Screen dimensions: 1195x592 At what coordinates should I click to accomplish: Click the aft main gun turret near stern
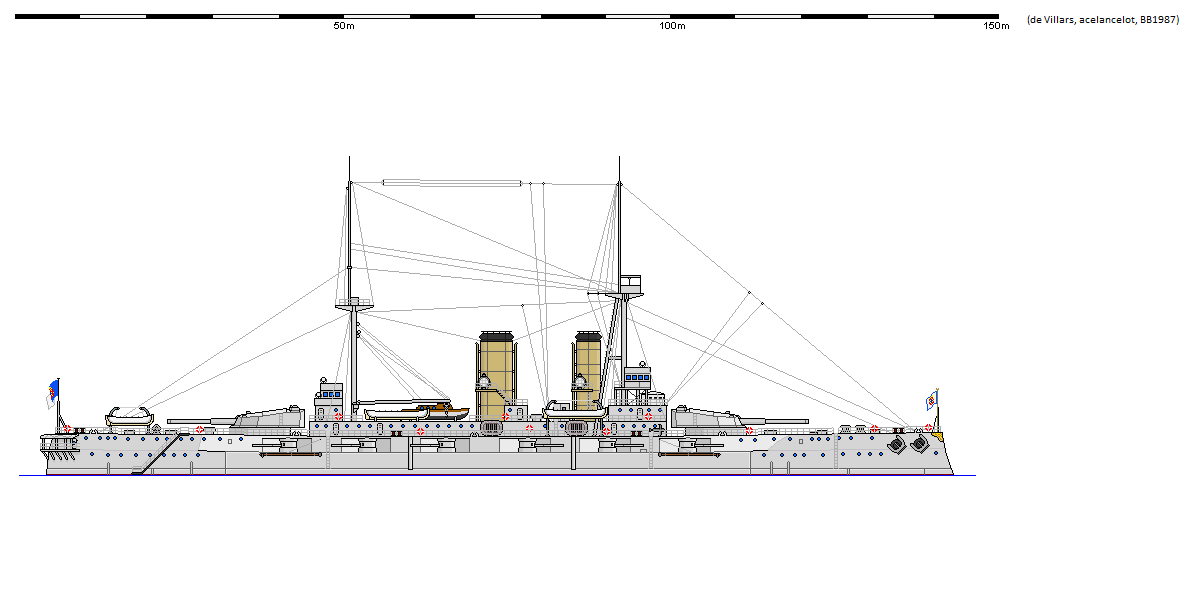tap(236, 418)
